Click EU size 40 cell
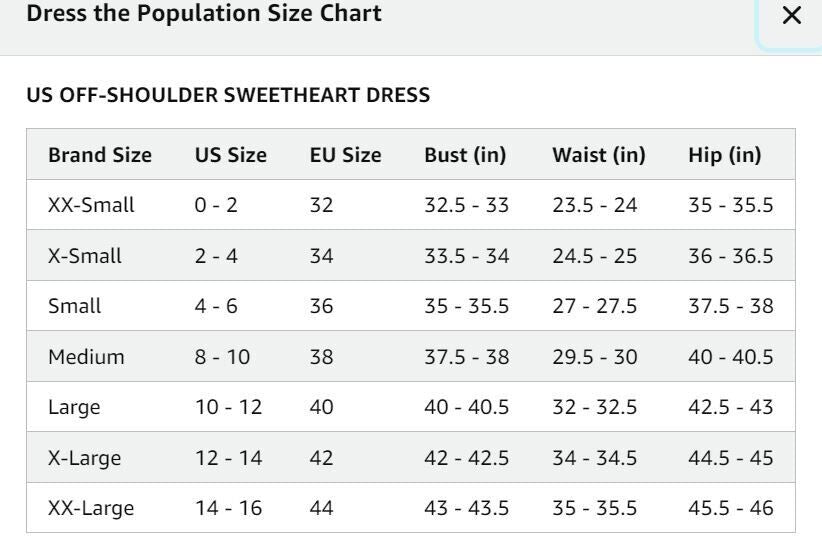The image size is (822, 553). point(321,407)
